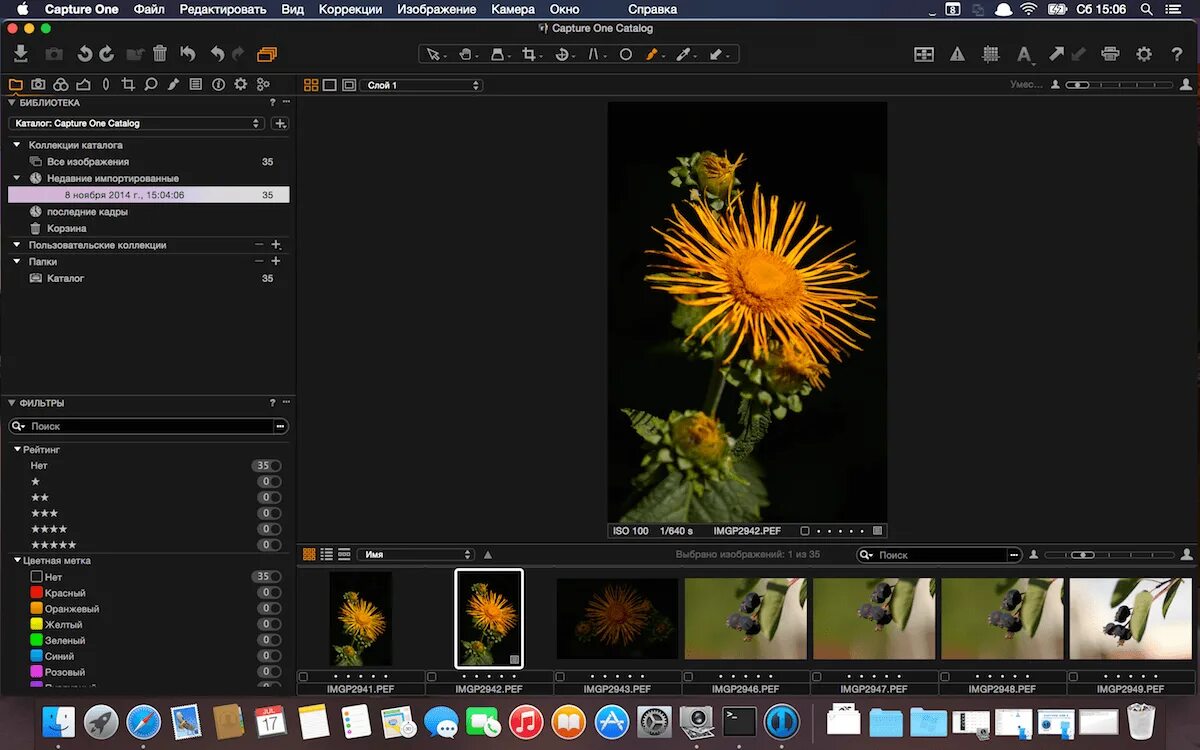Open the Камера menu
The image size is (1200, 750).
coord(513,9)
